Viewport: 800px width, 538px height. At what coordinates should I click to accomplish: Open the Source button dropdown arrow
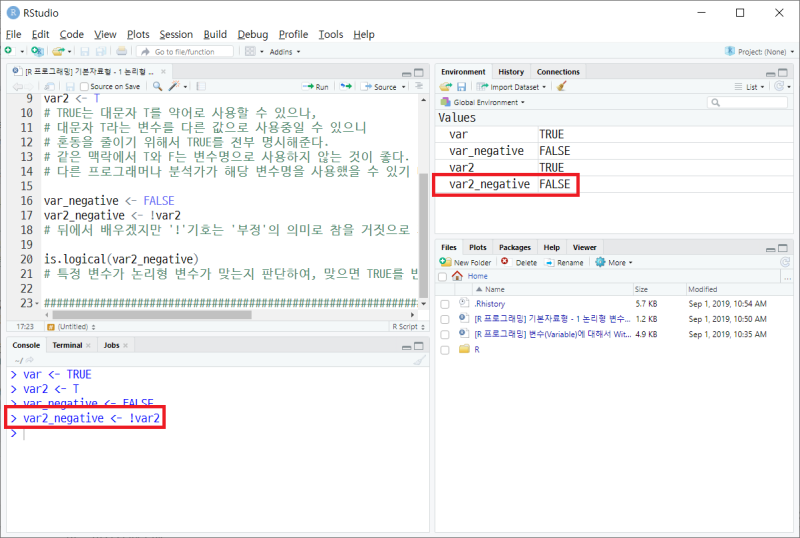pos(404,87)
